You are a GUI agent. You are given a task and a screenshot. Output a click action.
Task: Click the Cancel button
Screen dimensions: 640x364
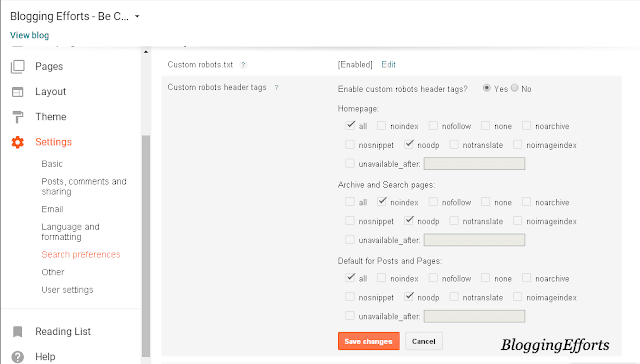click(424, 341)
